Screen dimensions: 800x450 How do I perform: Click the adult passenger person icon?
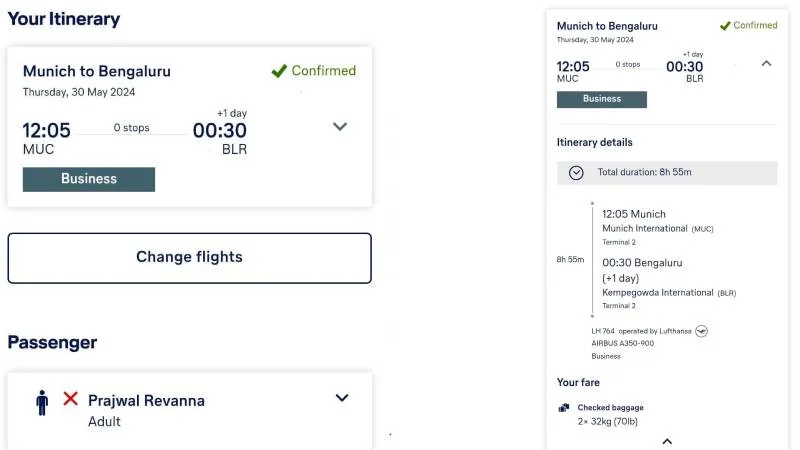click(x=42, y=402)
